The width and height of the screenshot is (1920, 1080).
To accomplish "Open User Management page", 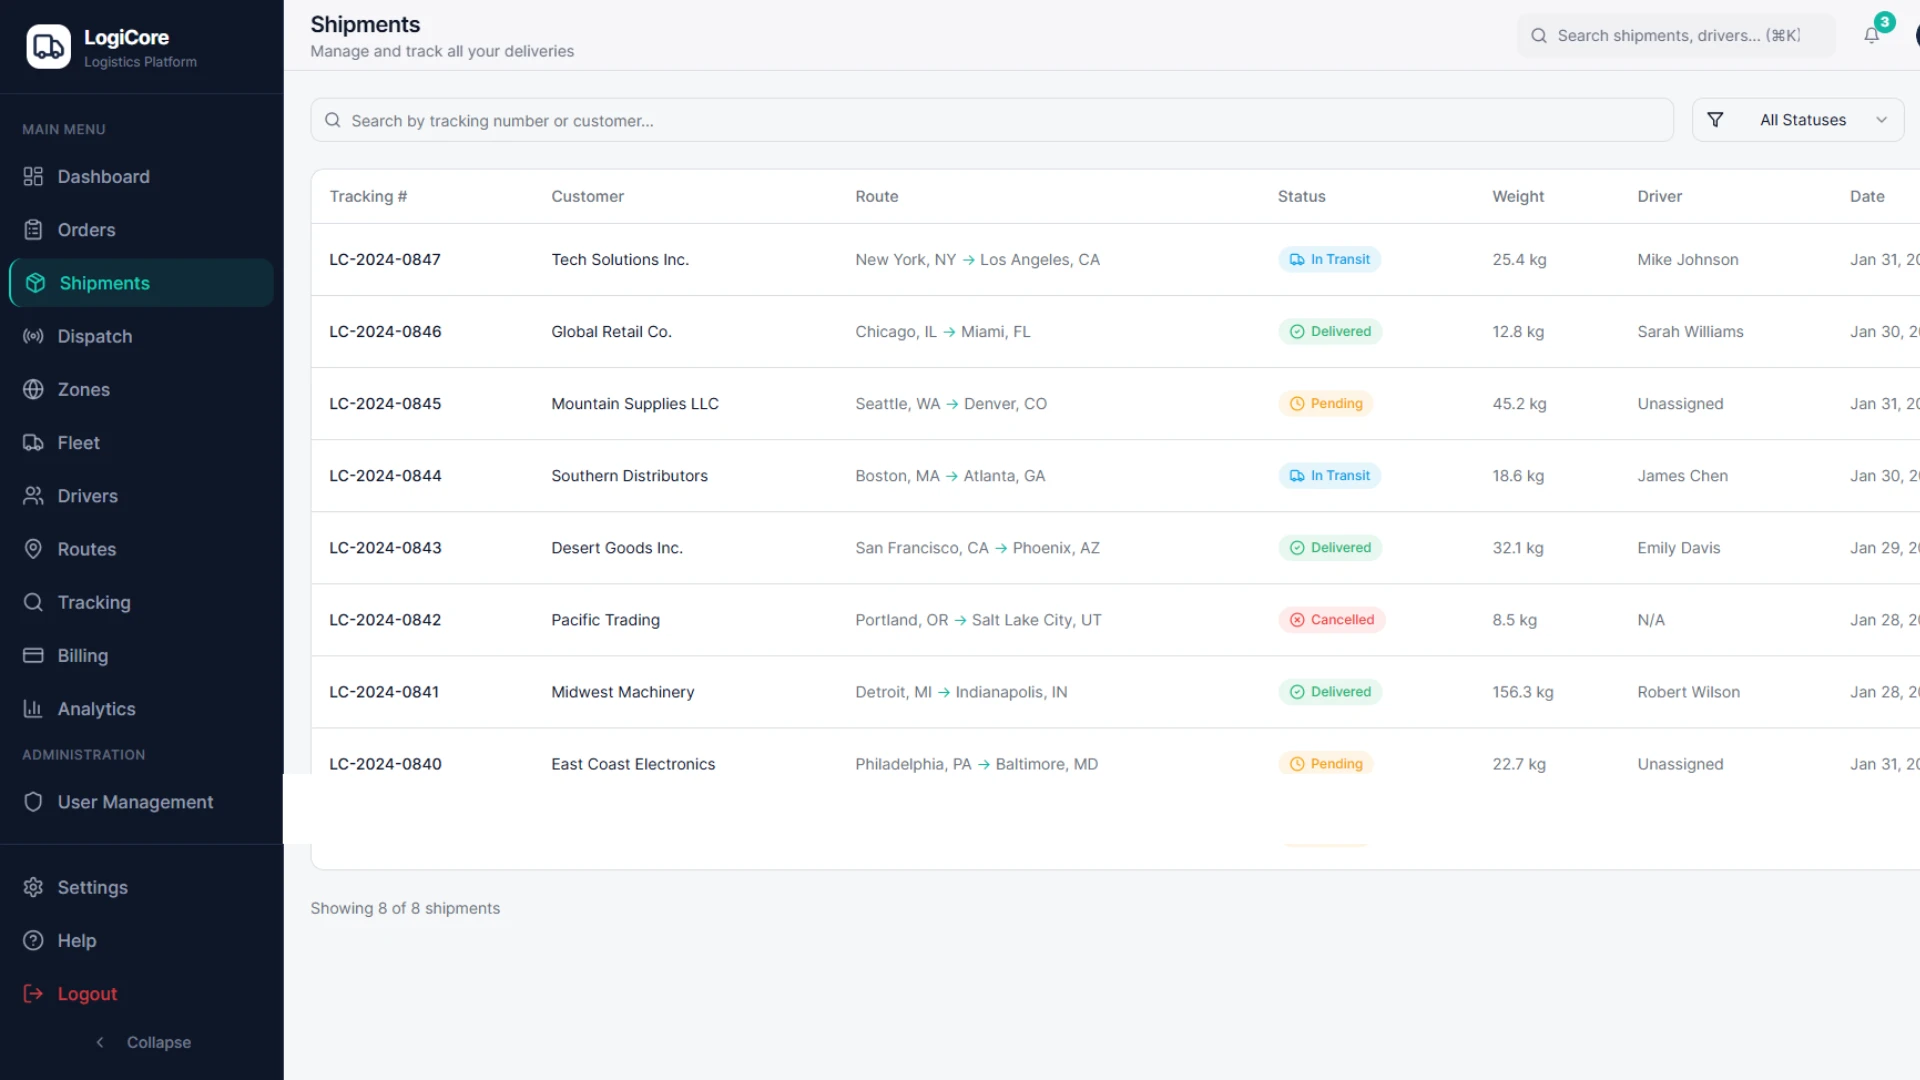I will (141, 802).
